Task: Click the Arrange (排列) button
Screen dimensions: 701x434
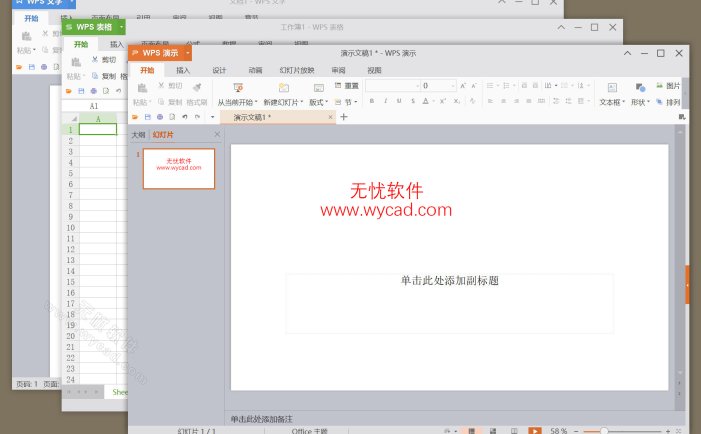Action: [668, 102]
